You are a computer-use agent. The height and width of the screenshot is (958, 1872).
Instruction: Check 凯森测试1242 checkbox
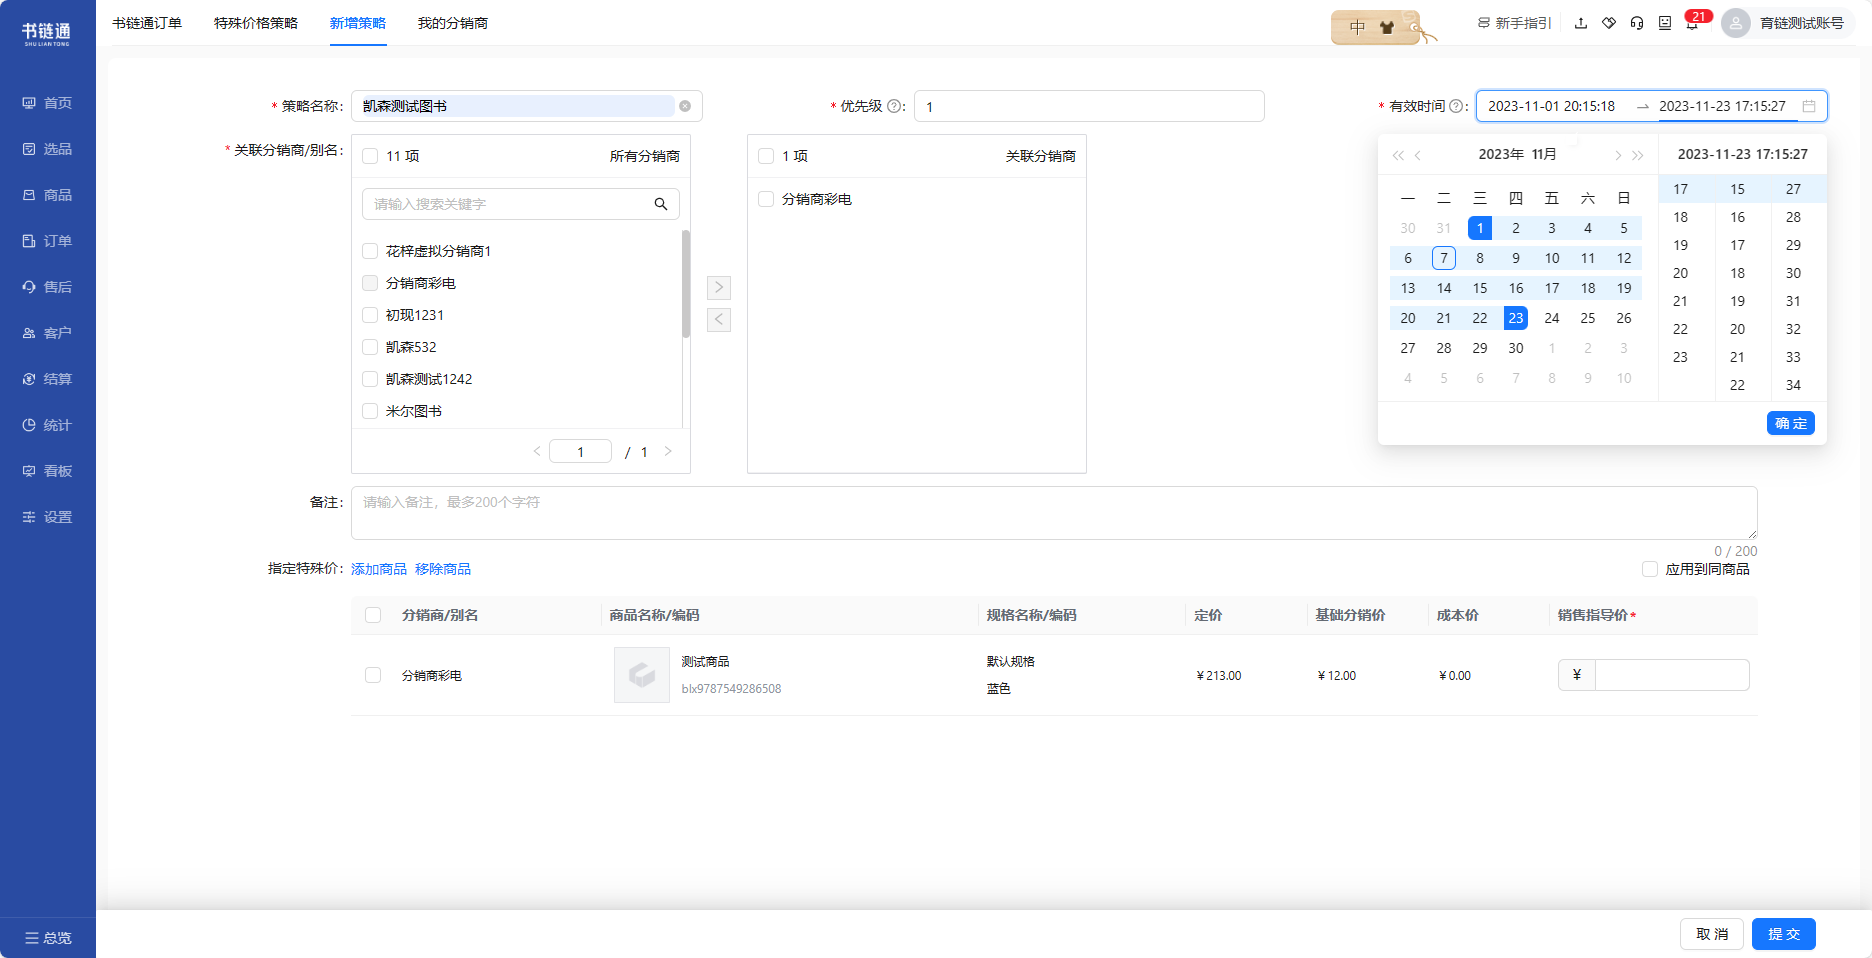(x=370, y=379)
